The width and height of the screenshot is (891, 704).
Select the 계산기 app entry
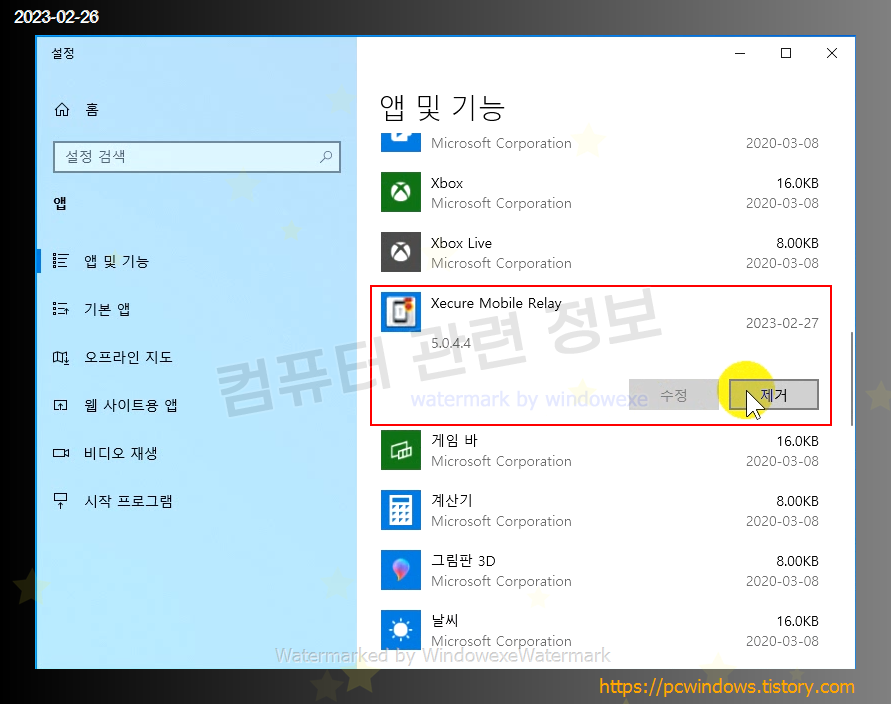coord(599,510)
